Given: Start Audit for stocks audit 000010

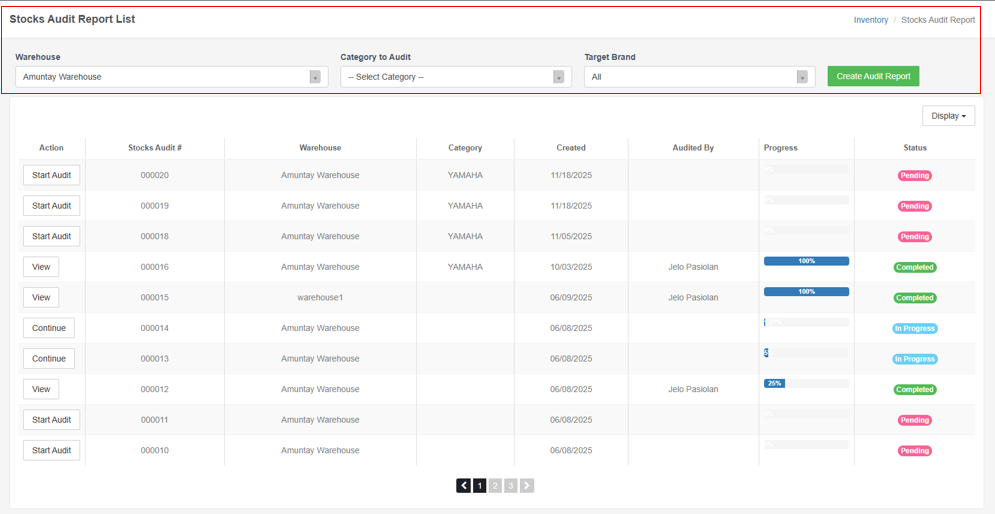Looking at the screenshot, I should point(51,451).
